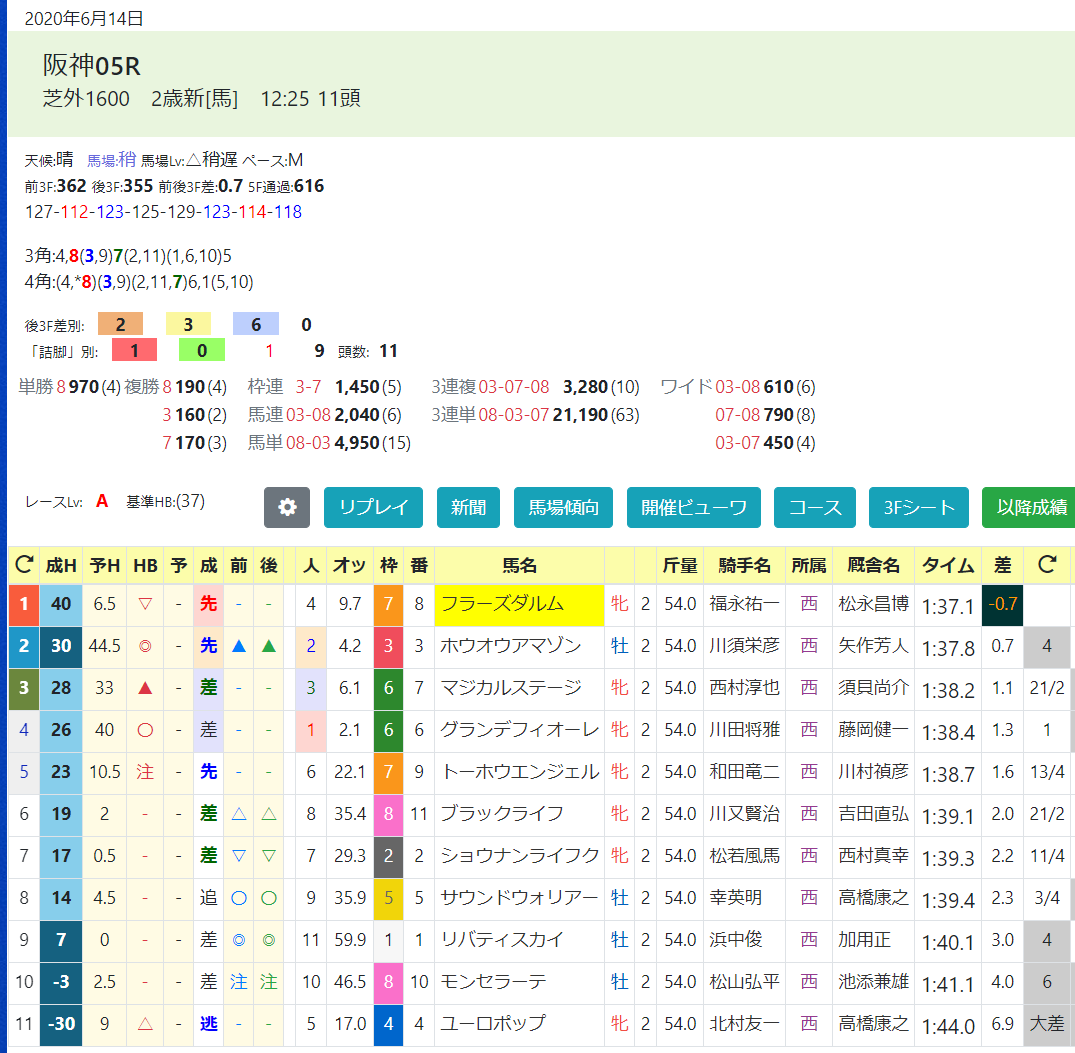Viewport: 1075px width, 1053px height.
Task: Click outline red triangle HB mark for ユーロポップ
Action: tap(145, 1024)
